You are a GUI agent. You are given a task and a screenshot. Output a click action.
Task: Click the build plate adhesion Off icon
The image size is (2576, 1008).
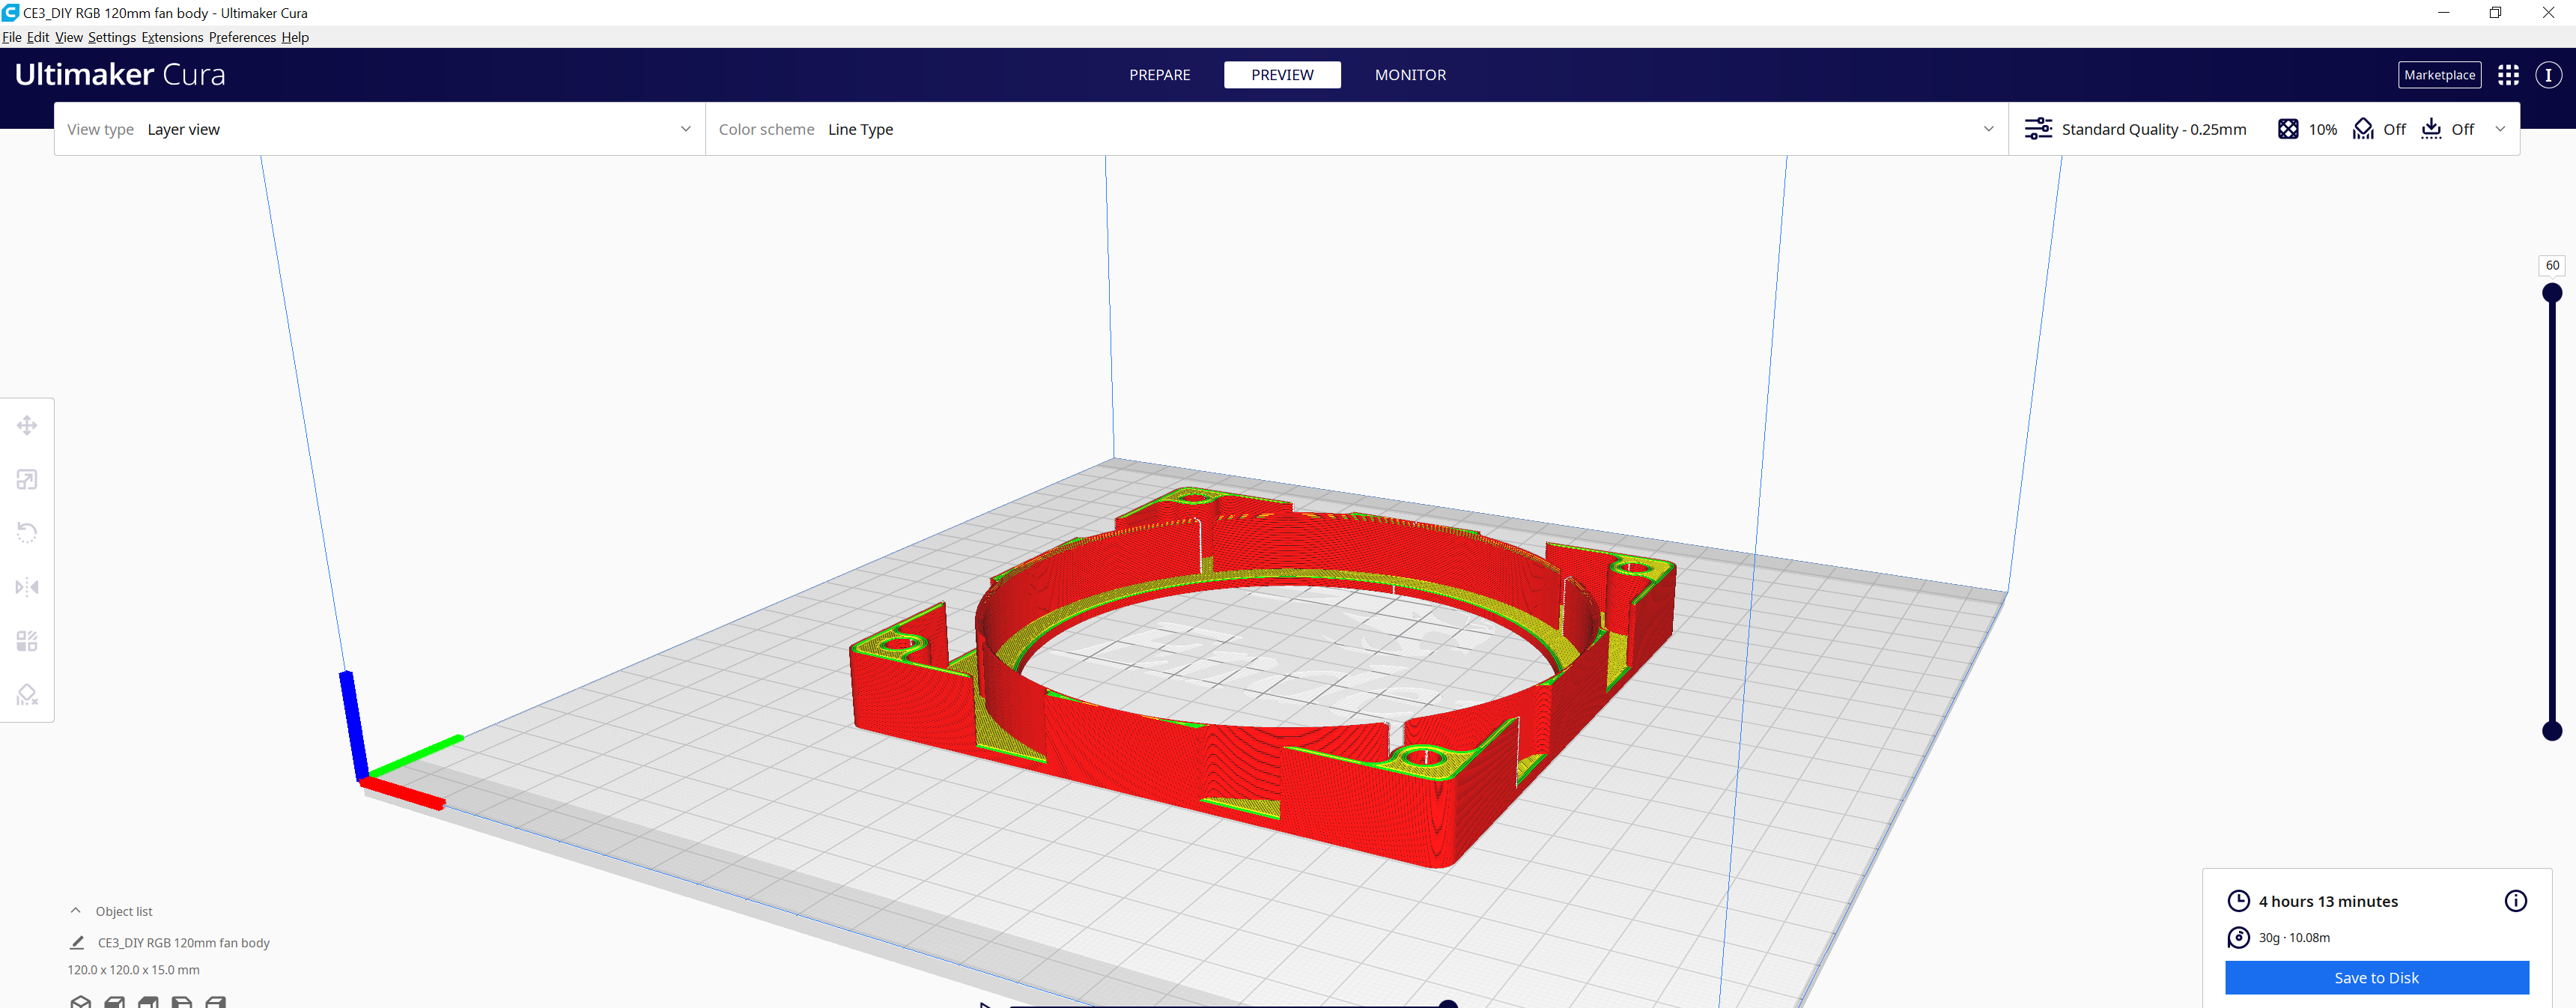(x=2431, y=129)
